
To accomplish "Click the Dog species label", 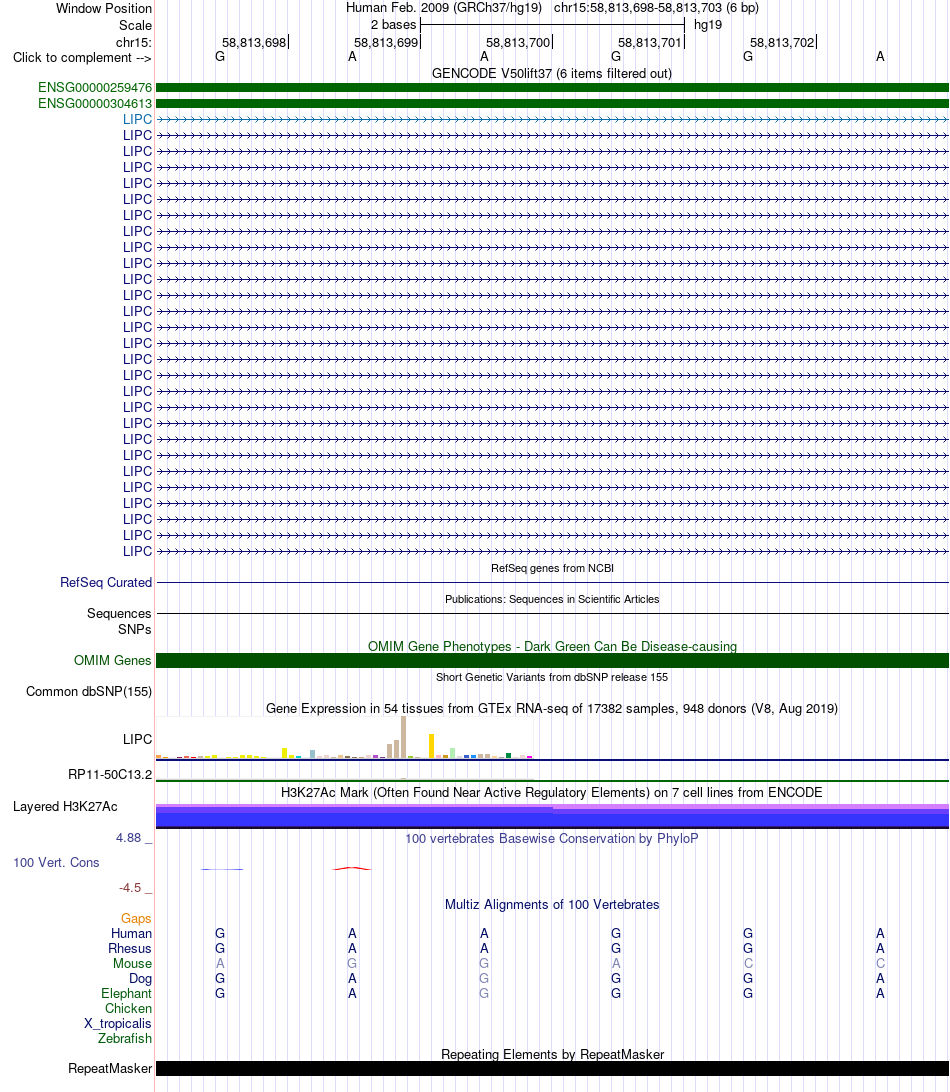I will [140, 979].
